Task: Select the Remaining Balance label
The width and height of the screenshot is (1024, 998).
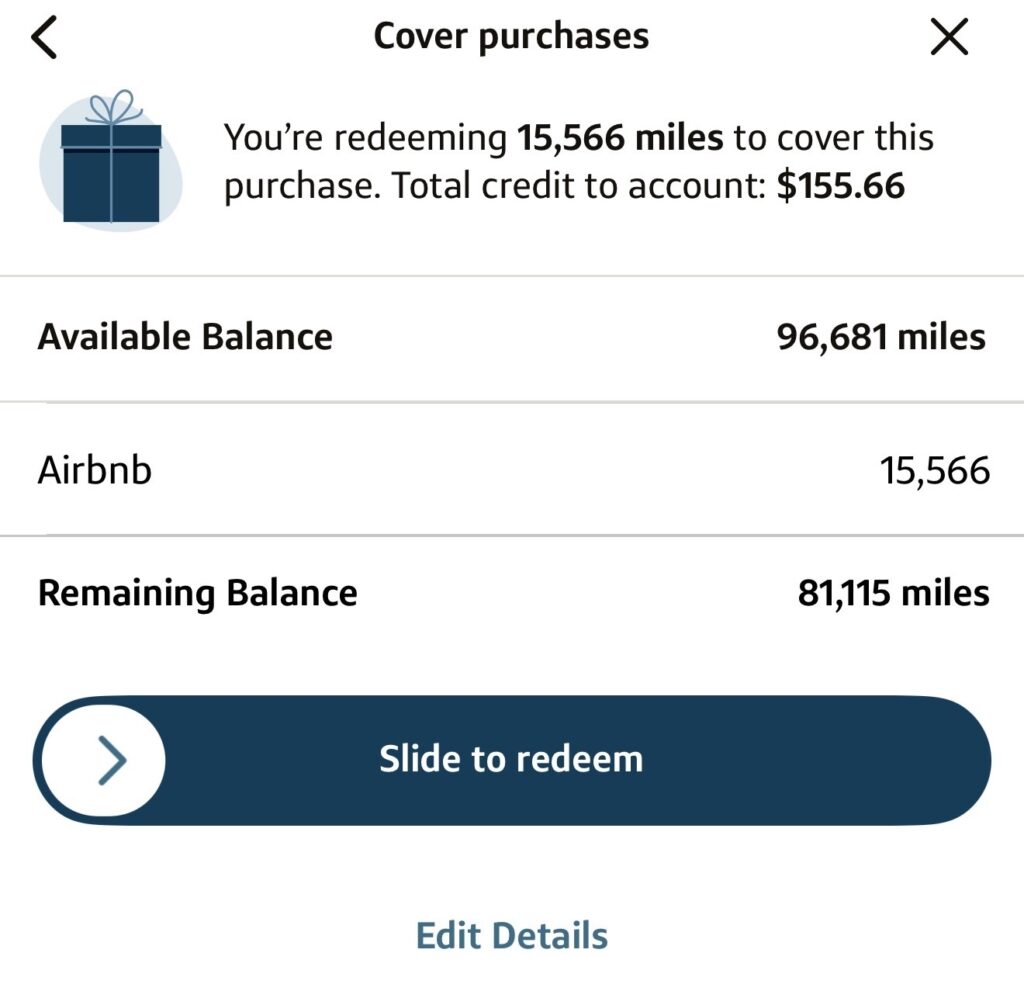Action: pyautogui.click(x=197, y=593)
